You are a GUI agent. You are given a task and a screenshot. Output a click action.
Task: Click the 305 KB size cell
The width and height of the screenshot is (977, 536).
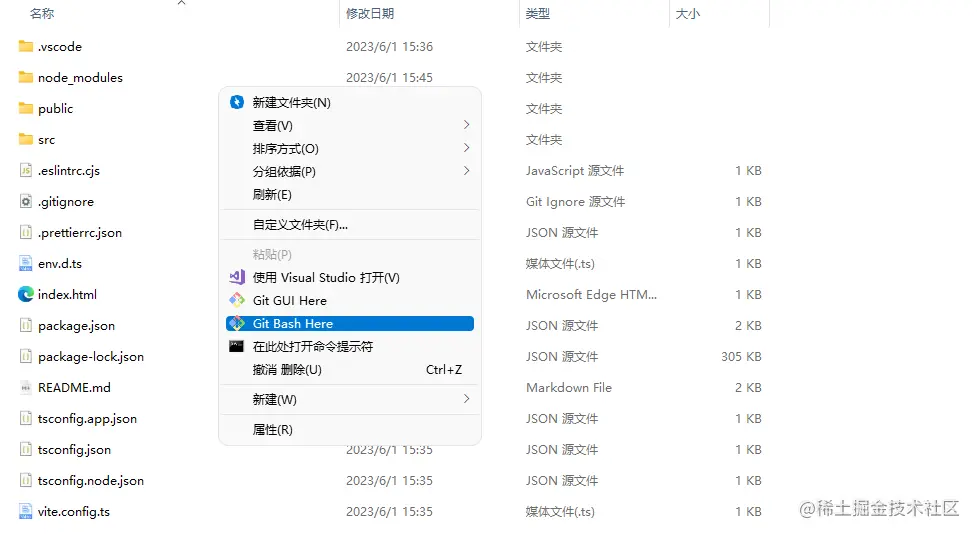coord(741,357)
